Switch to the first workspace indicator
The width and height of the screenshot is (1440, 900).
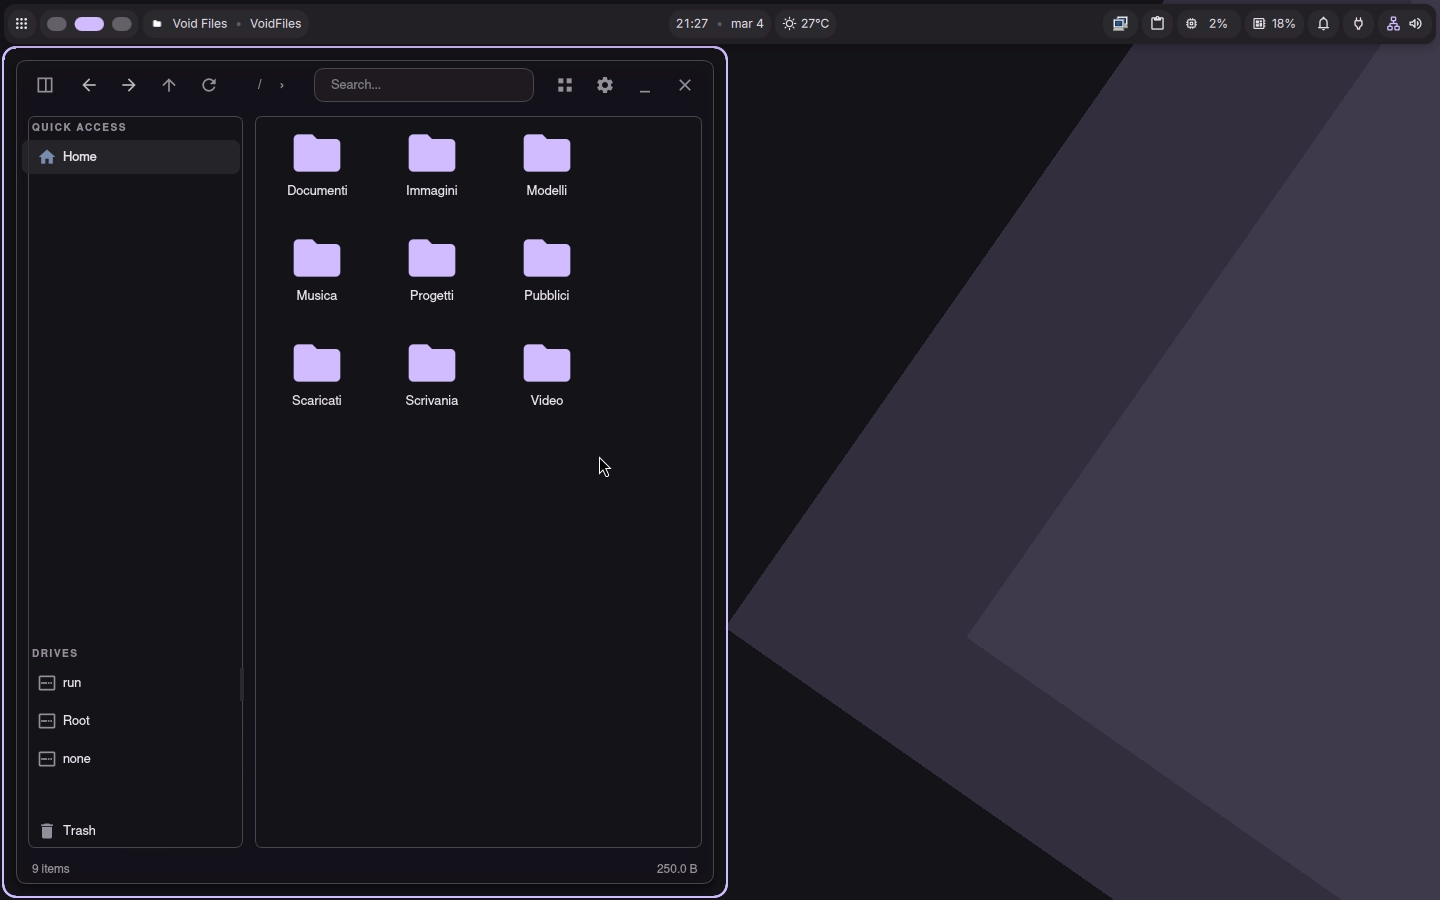click(x=57, y=24)
